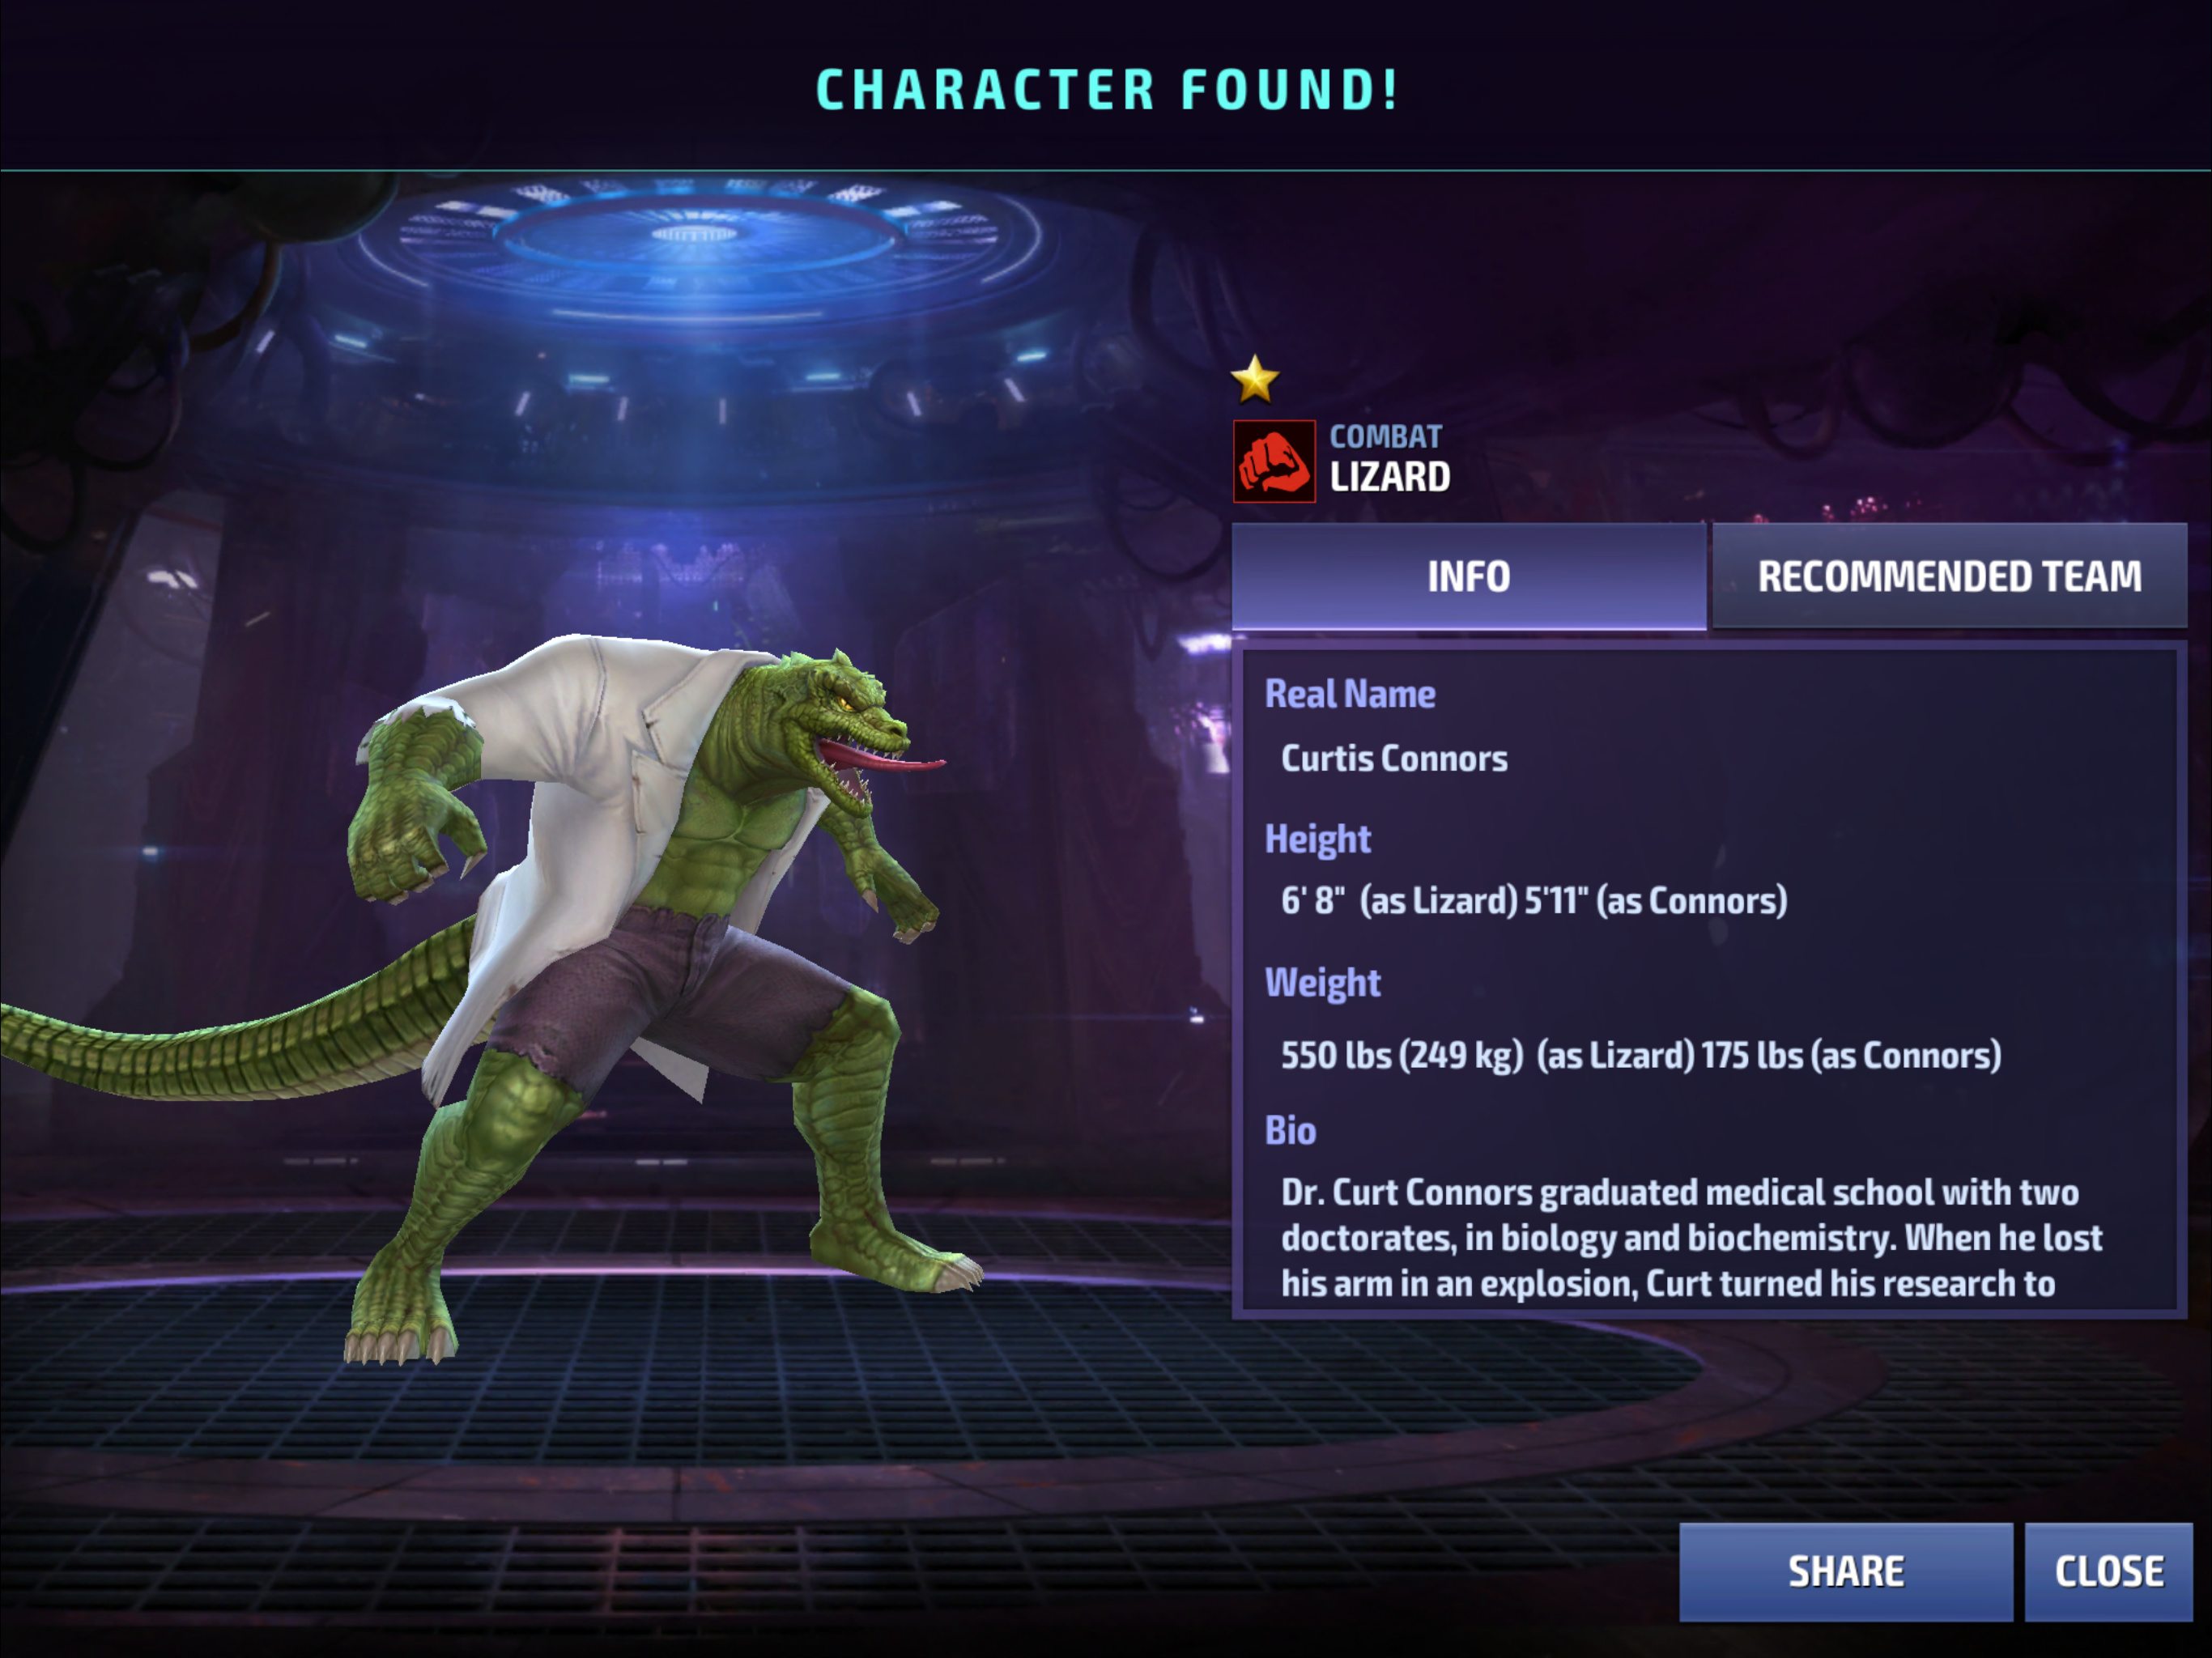Select the Curtis Connors real name text
The width and height of the screenshot is (2212, 1658).
click(x=1394, y=758)
